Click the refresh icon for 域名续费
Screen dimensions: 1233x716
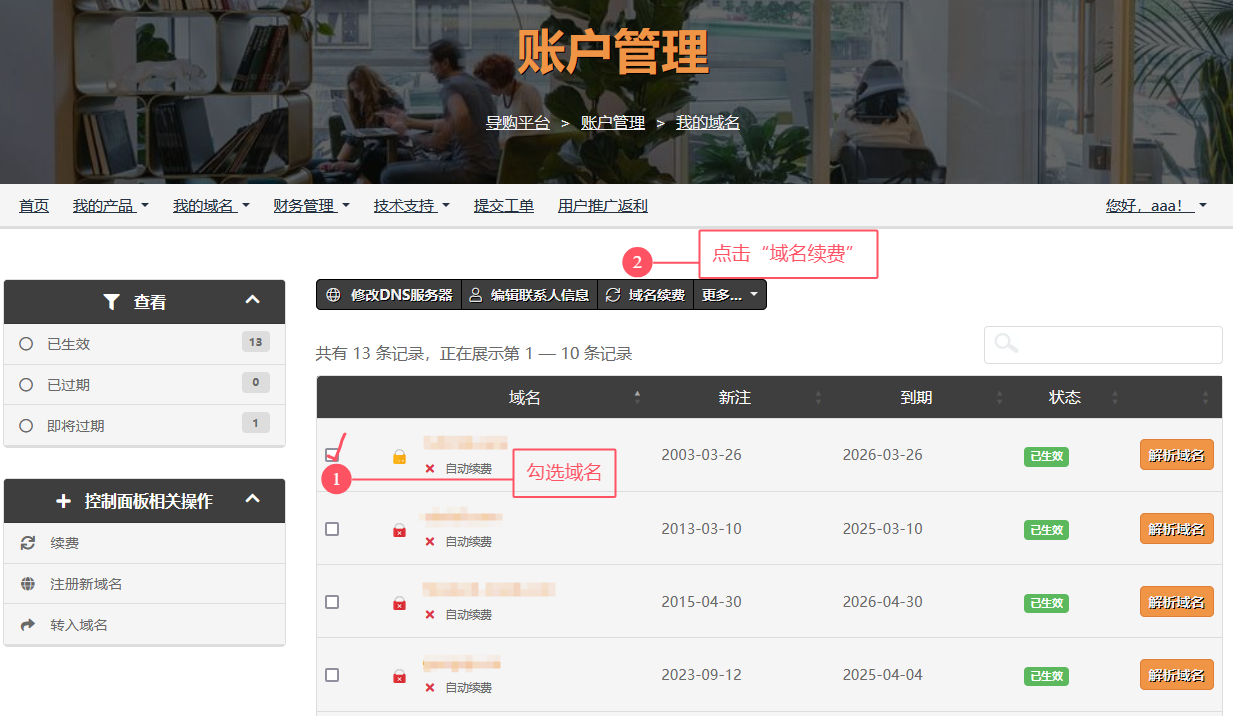tap(613, 295)
